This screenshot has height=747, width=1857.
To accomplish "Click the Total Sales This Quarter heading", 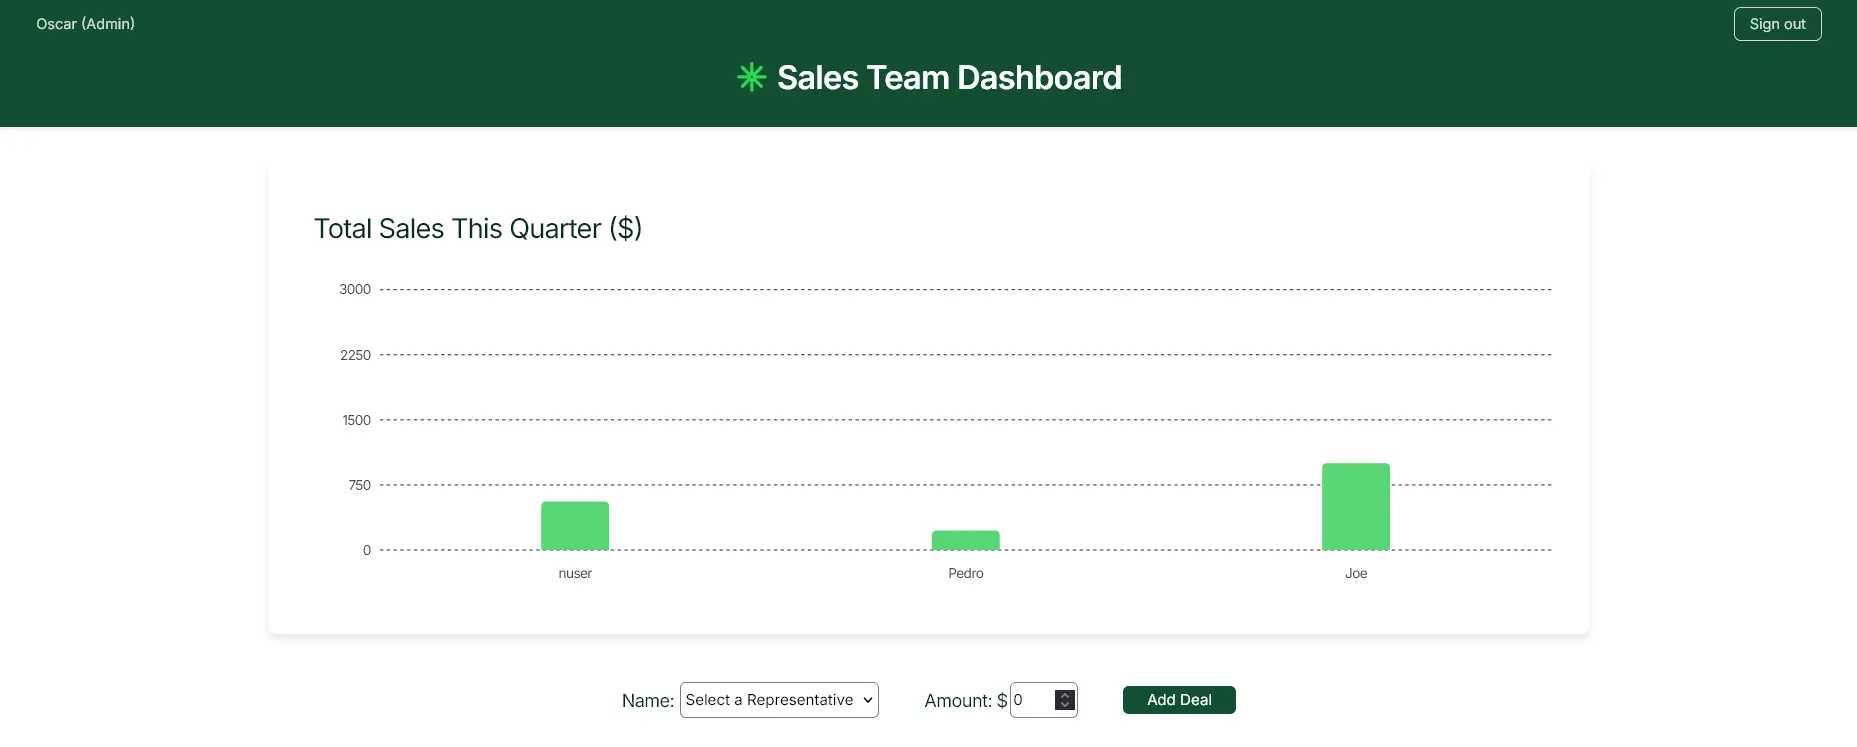I will tap(478, 228).
